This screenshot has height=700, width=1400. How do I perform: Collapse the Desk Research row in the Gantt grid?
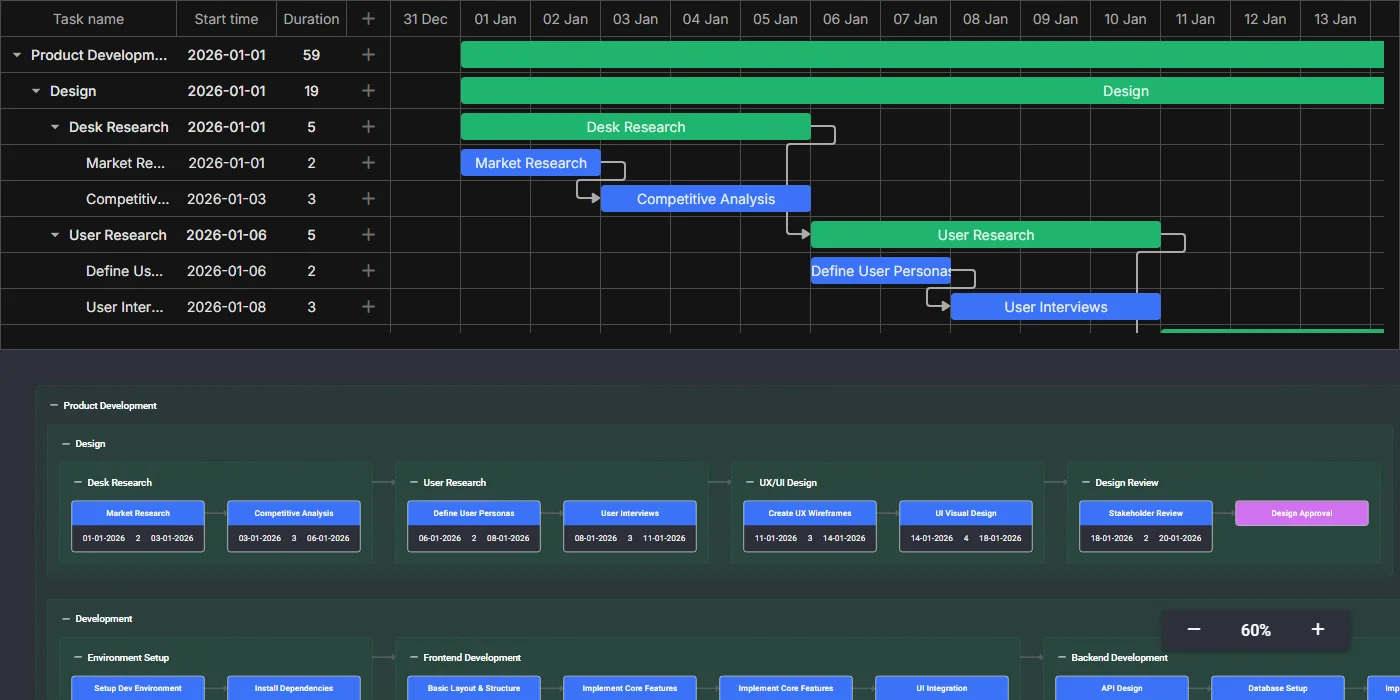click(55, 128)
